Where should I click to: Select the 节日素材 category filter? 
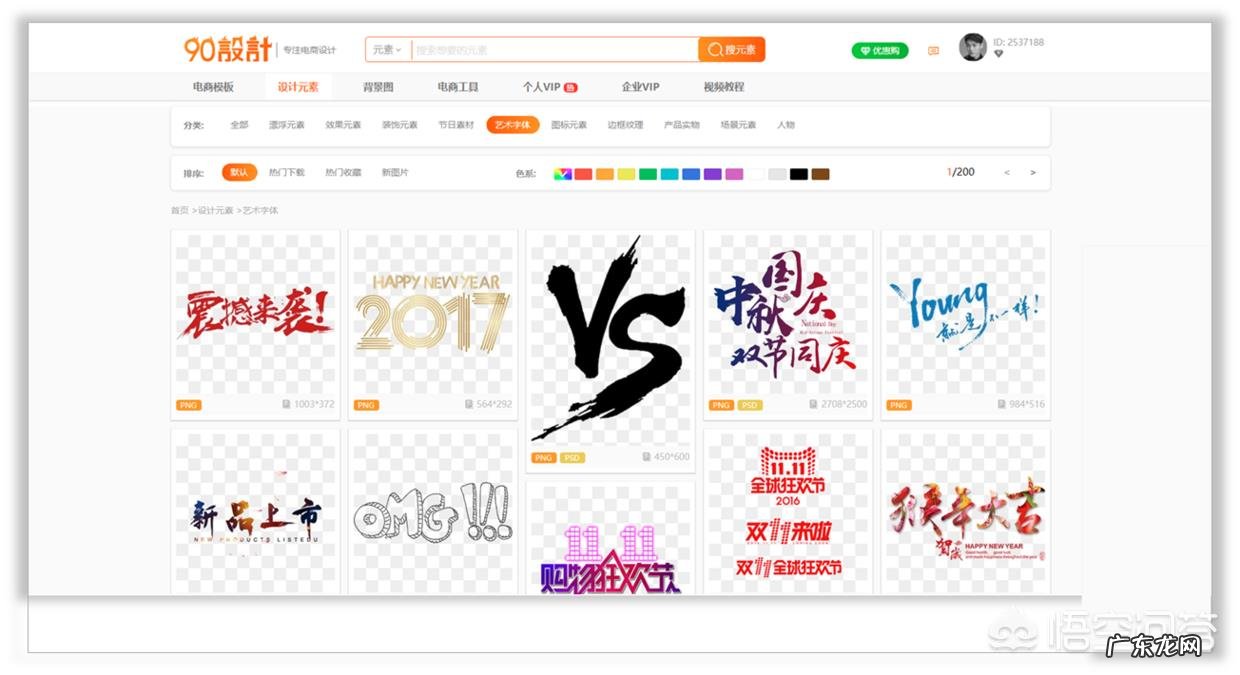tap(456, 125)
